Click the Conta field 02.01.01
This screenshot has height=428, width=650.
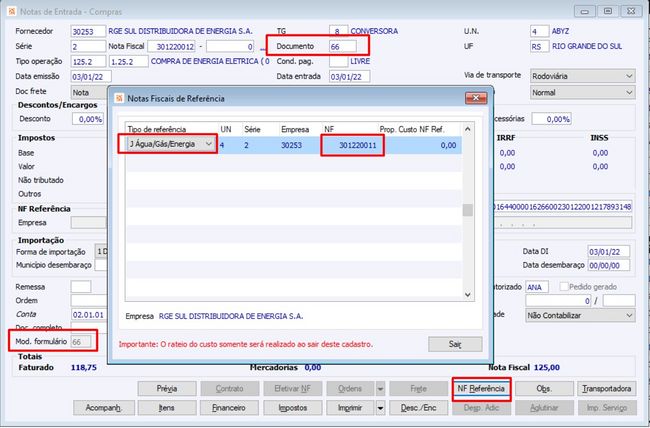tap(89, 315)
